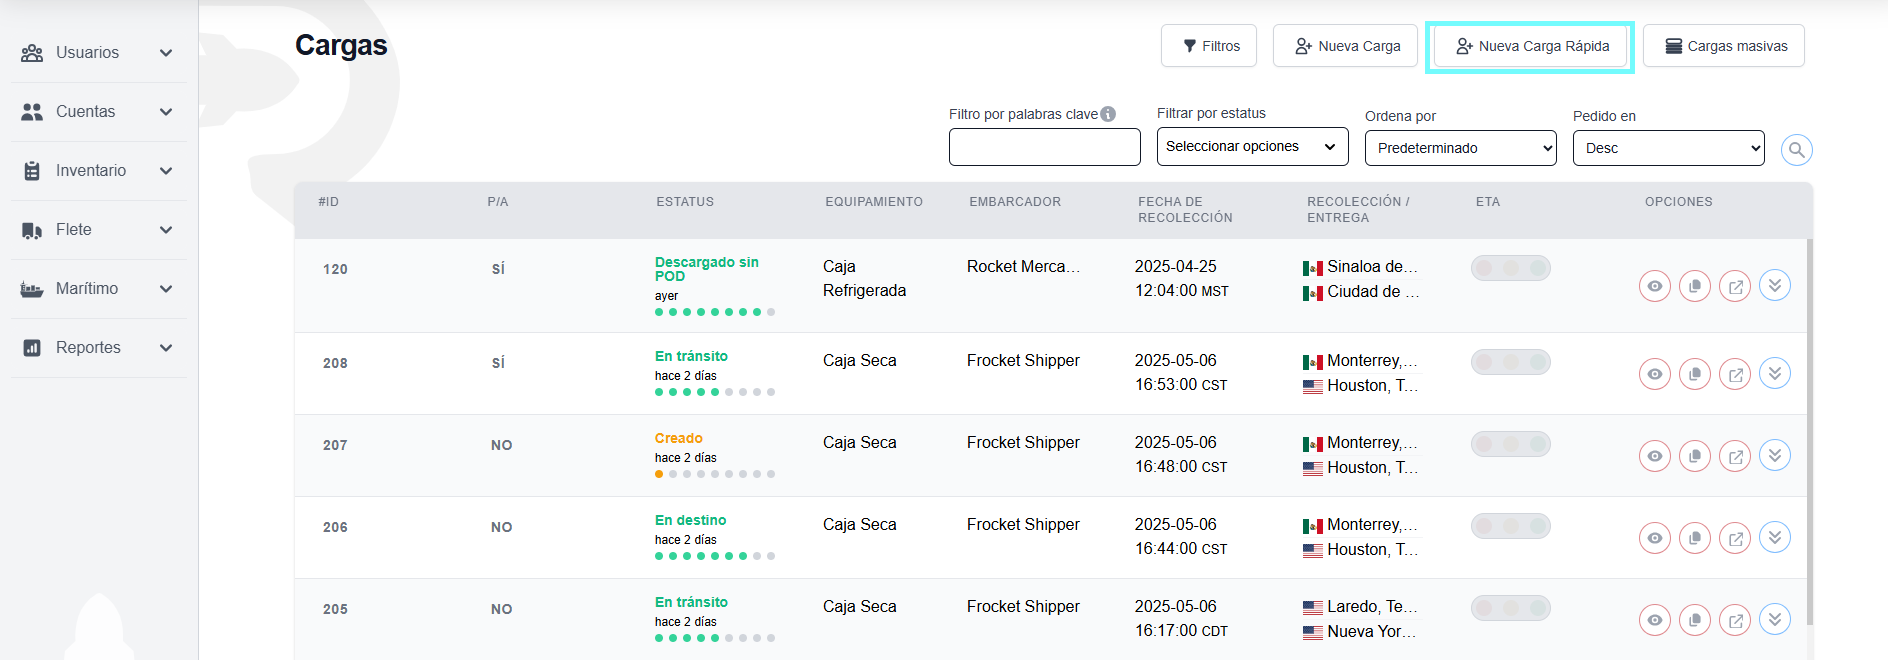The height and width of the screenshot is (660, 1888).
Task: Open the Ordena por dropdown
Action: tap(1460, 148)
